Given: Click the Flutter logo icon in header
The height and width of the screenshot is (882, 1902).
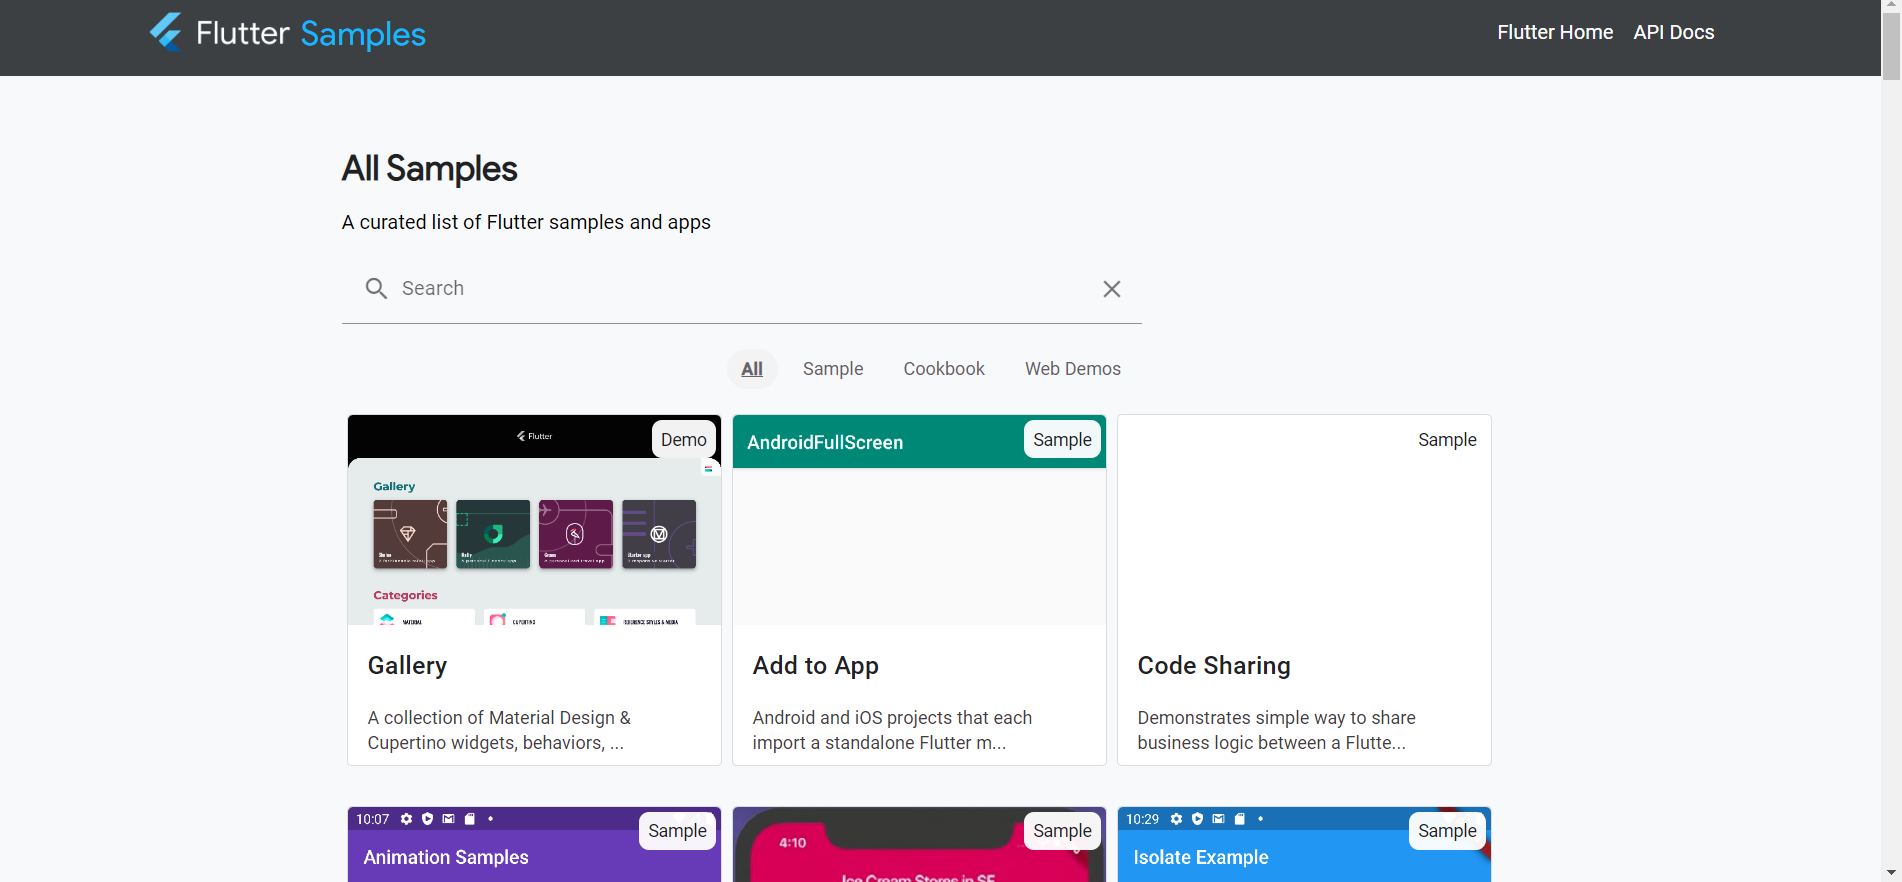Looking at the screenshot, I should [166, 32].
